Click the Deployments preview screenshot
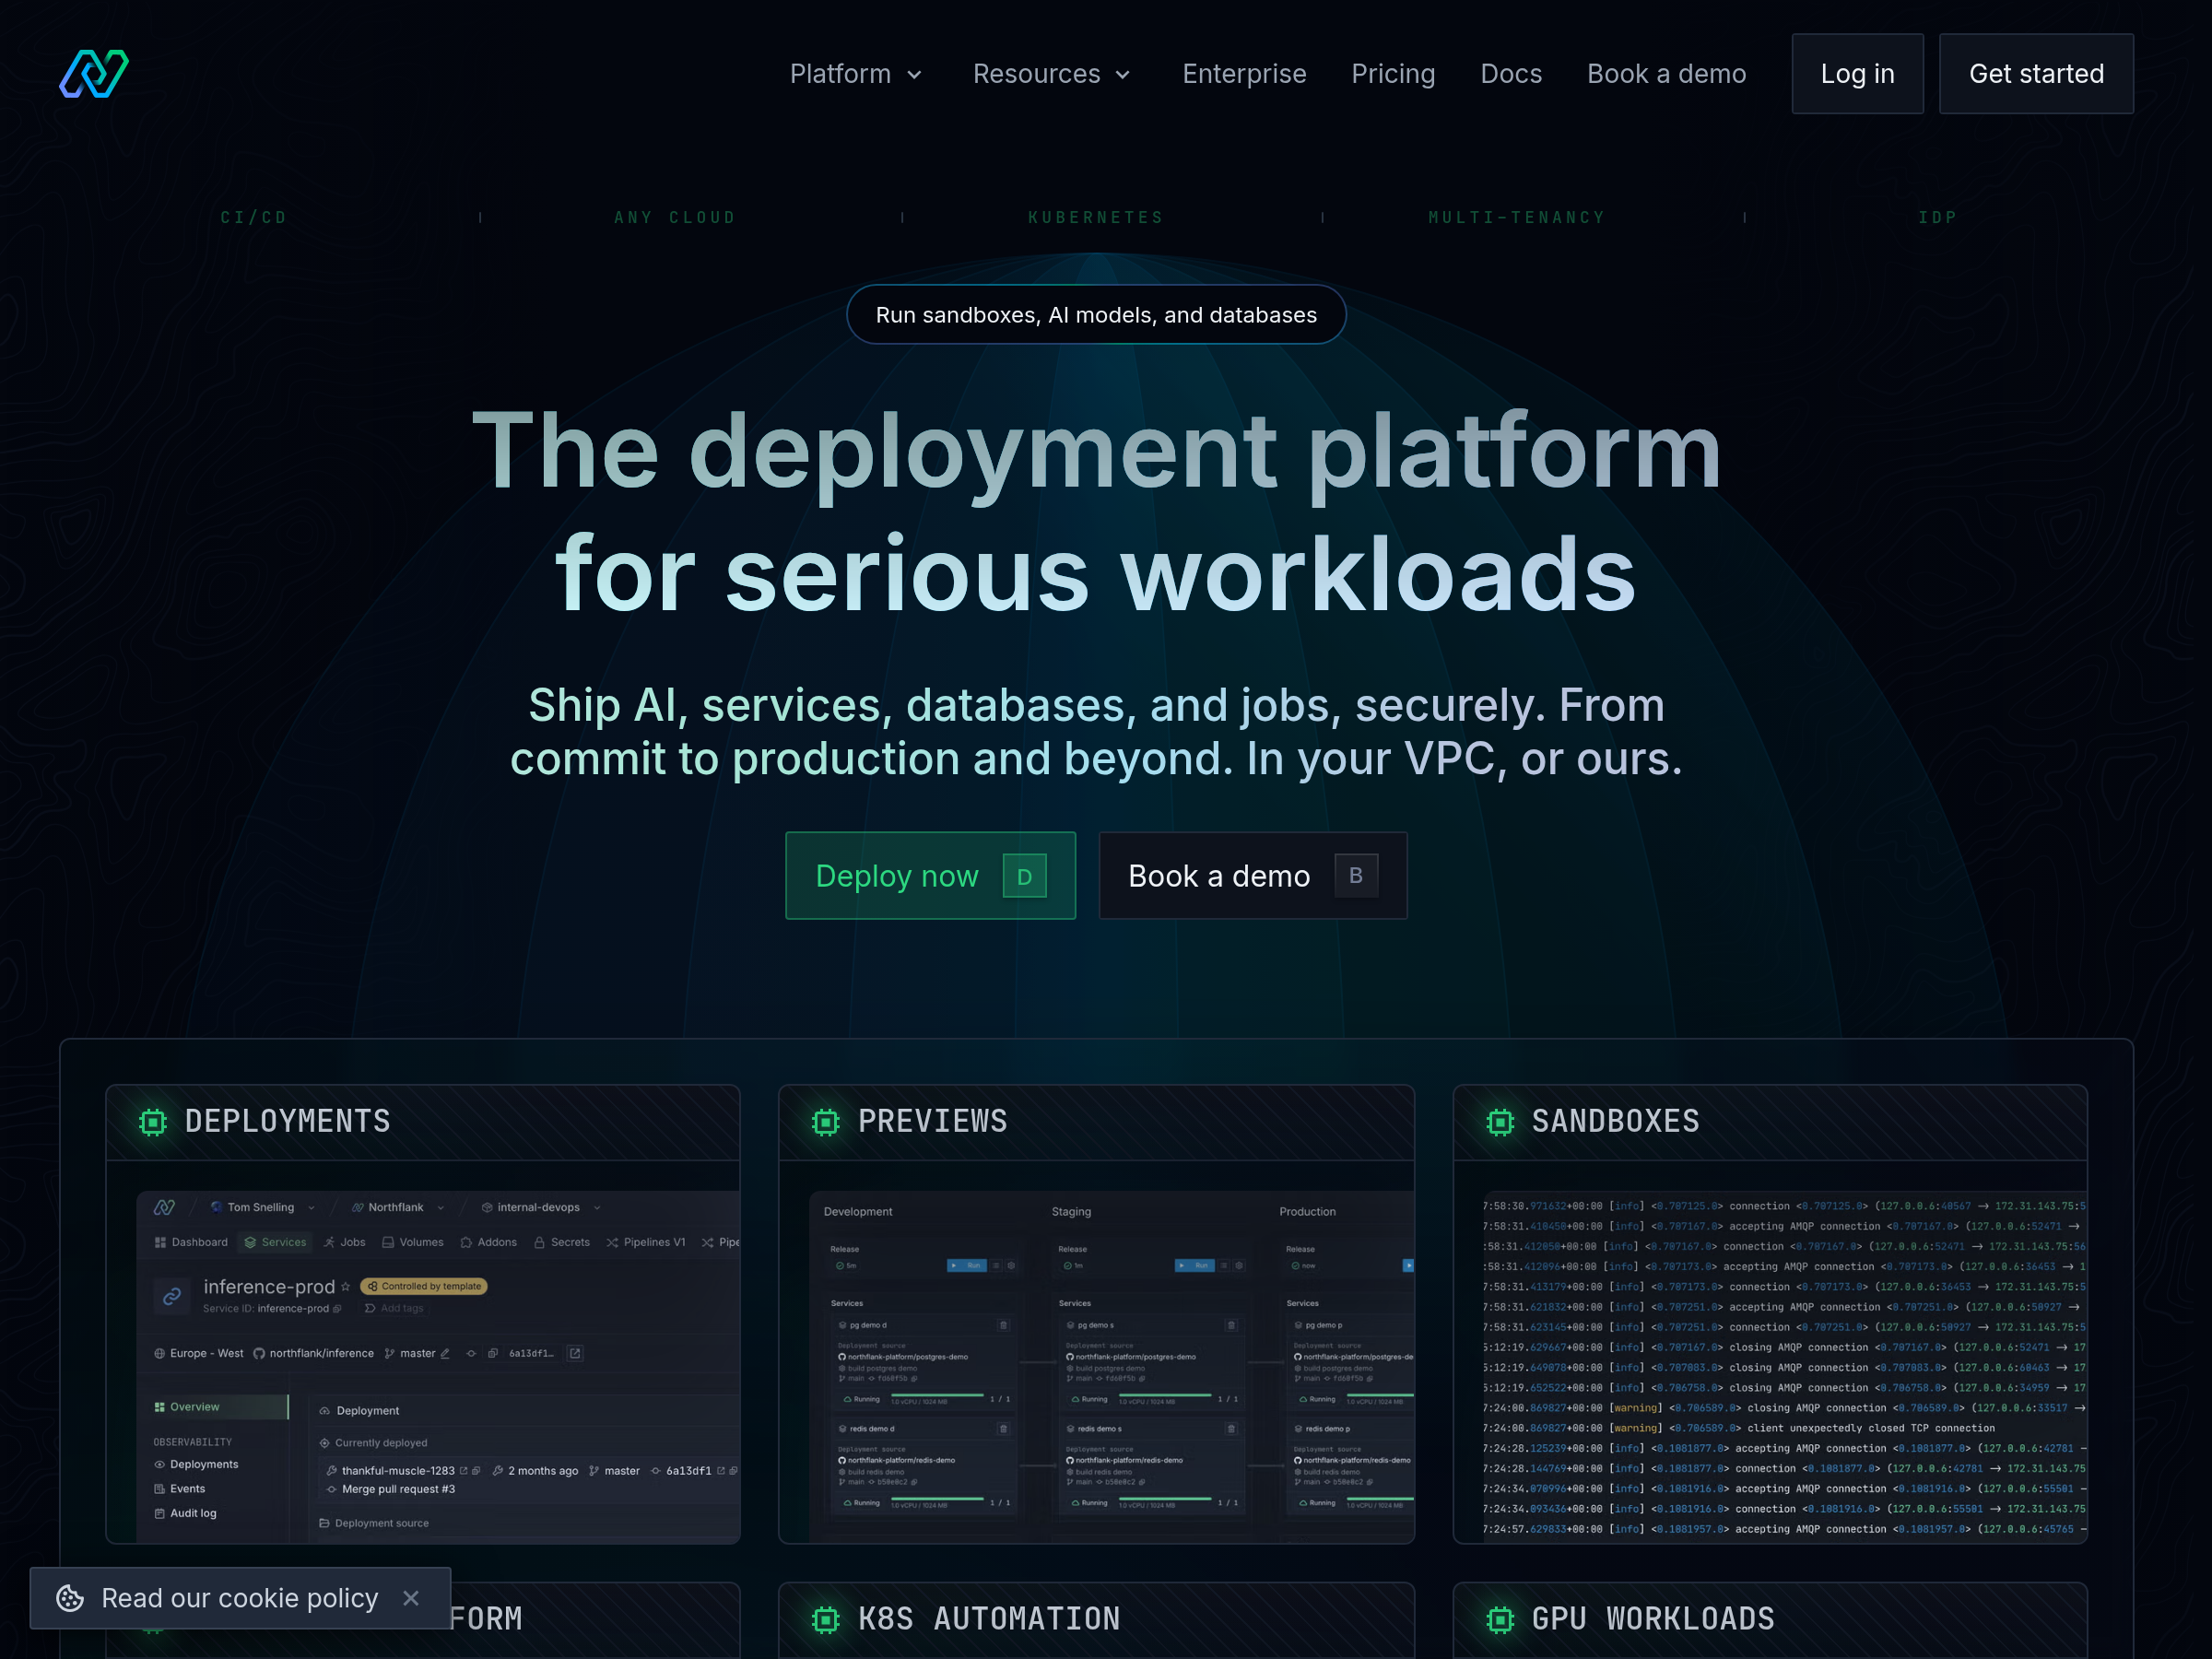 pyautogui.click(x=438, y=1366)
